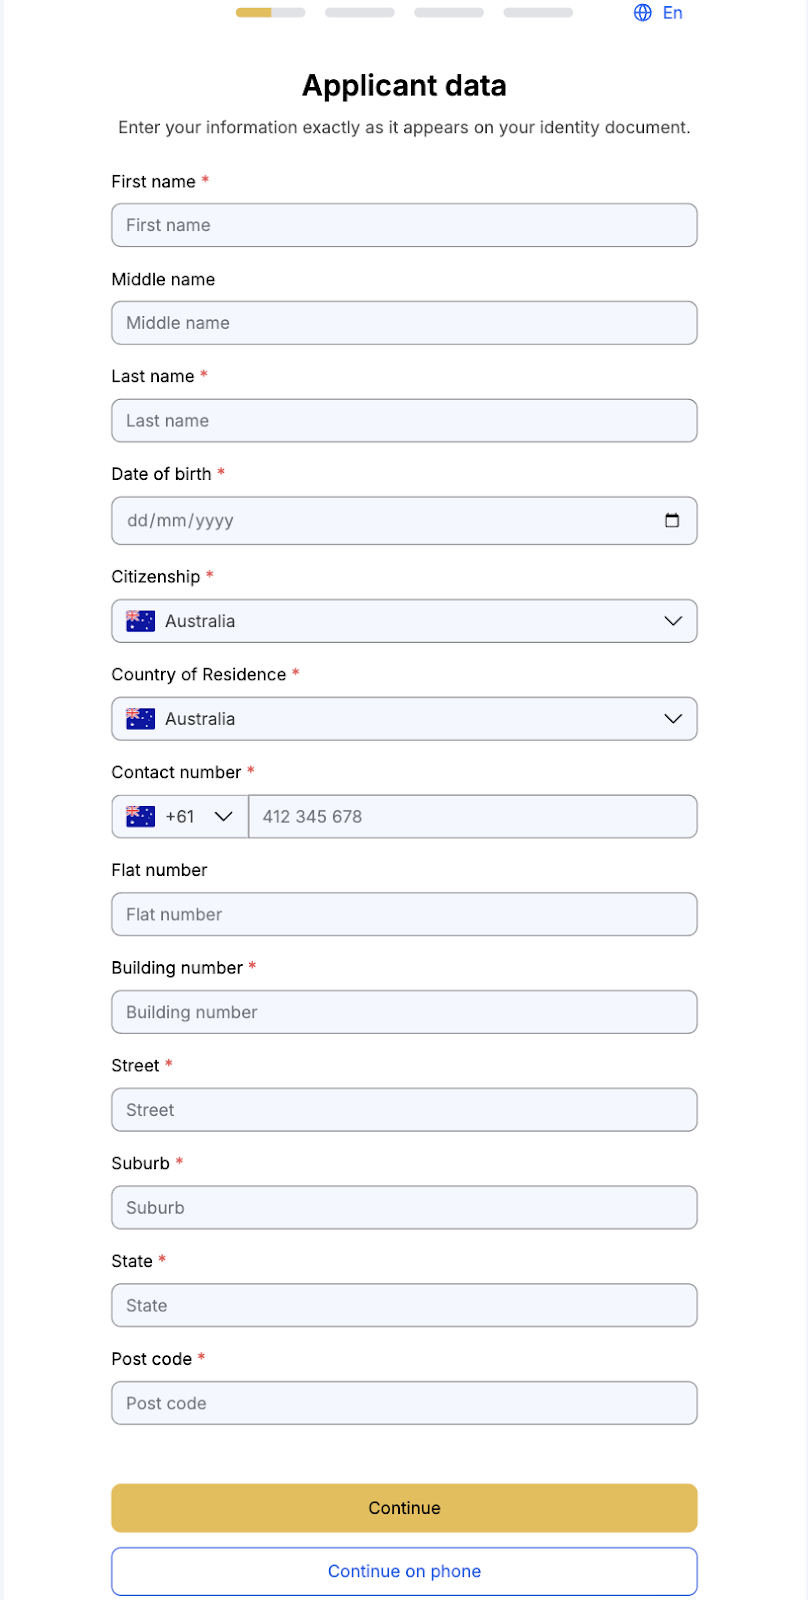Open the date of birth calendar picker icon
Viewport: 808px width, 1600px height.
click(672, 520)
